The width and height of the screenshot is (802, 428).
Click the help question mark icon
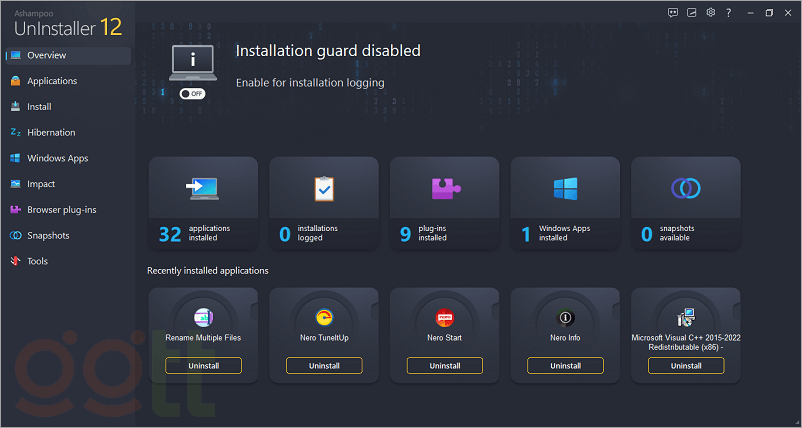(729, 13)
